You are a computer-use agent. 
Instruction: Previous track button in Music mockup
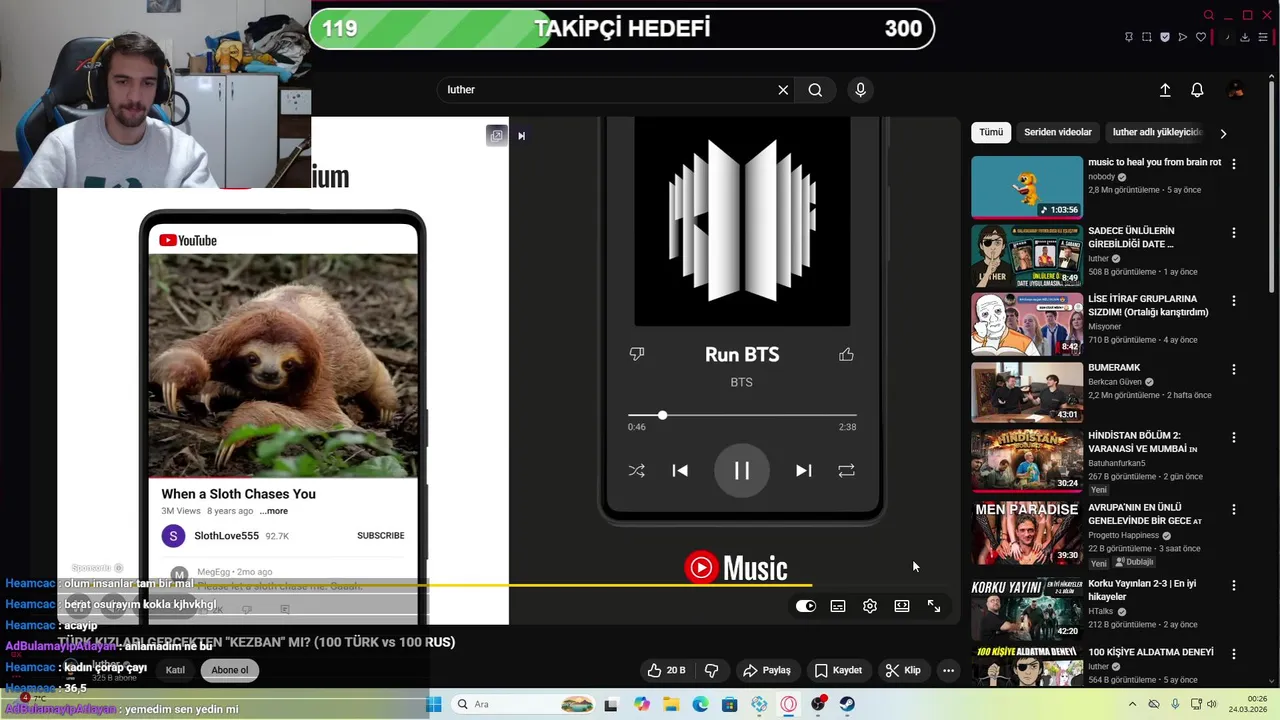(680, 470)
